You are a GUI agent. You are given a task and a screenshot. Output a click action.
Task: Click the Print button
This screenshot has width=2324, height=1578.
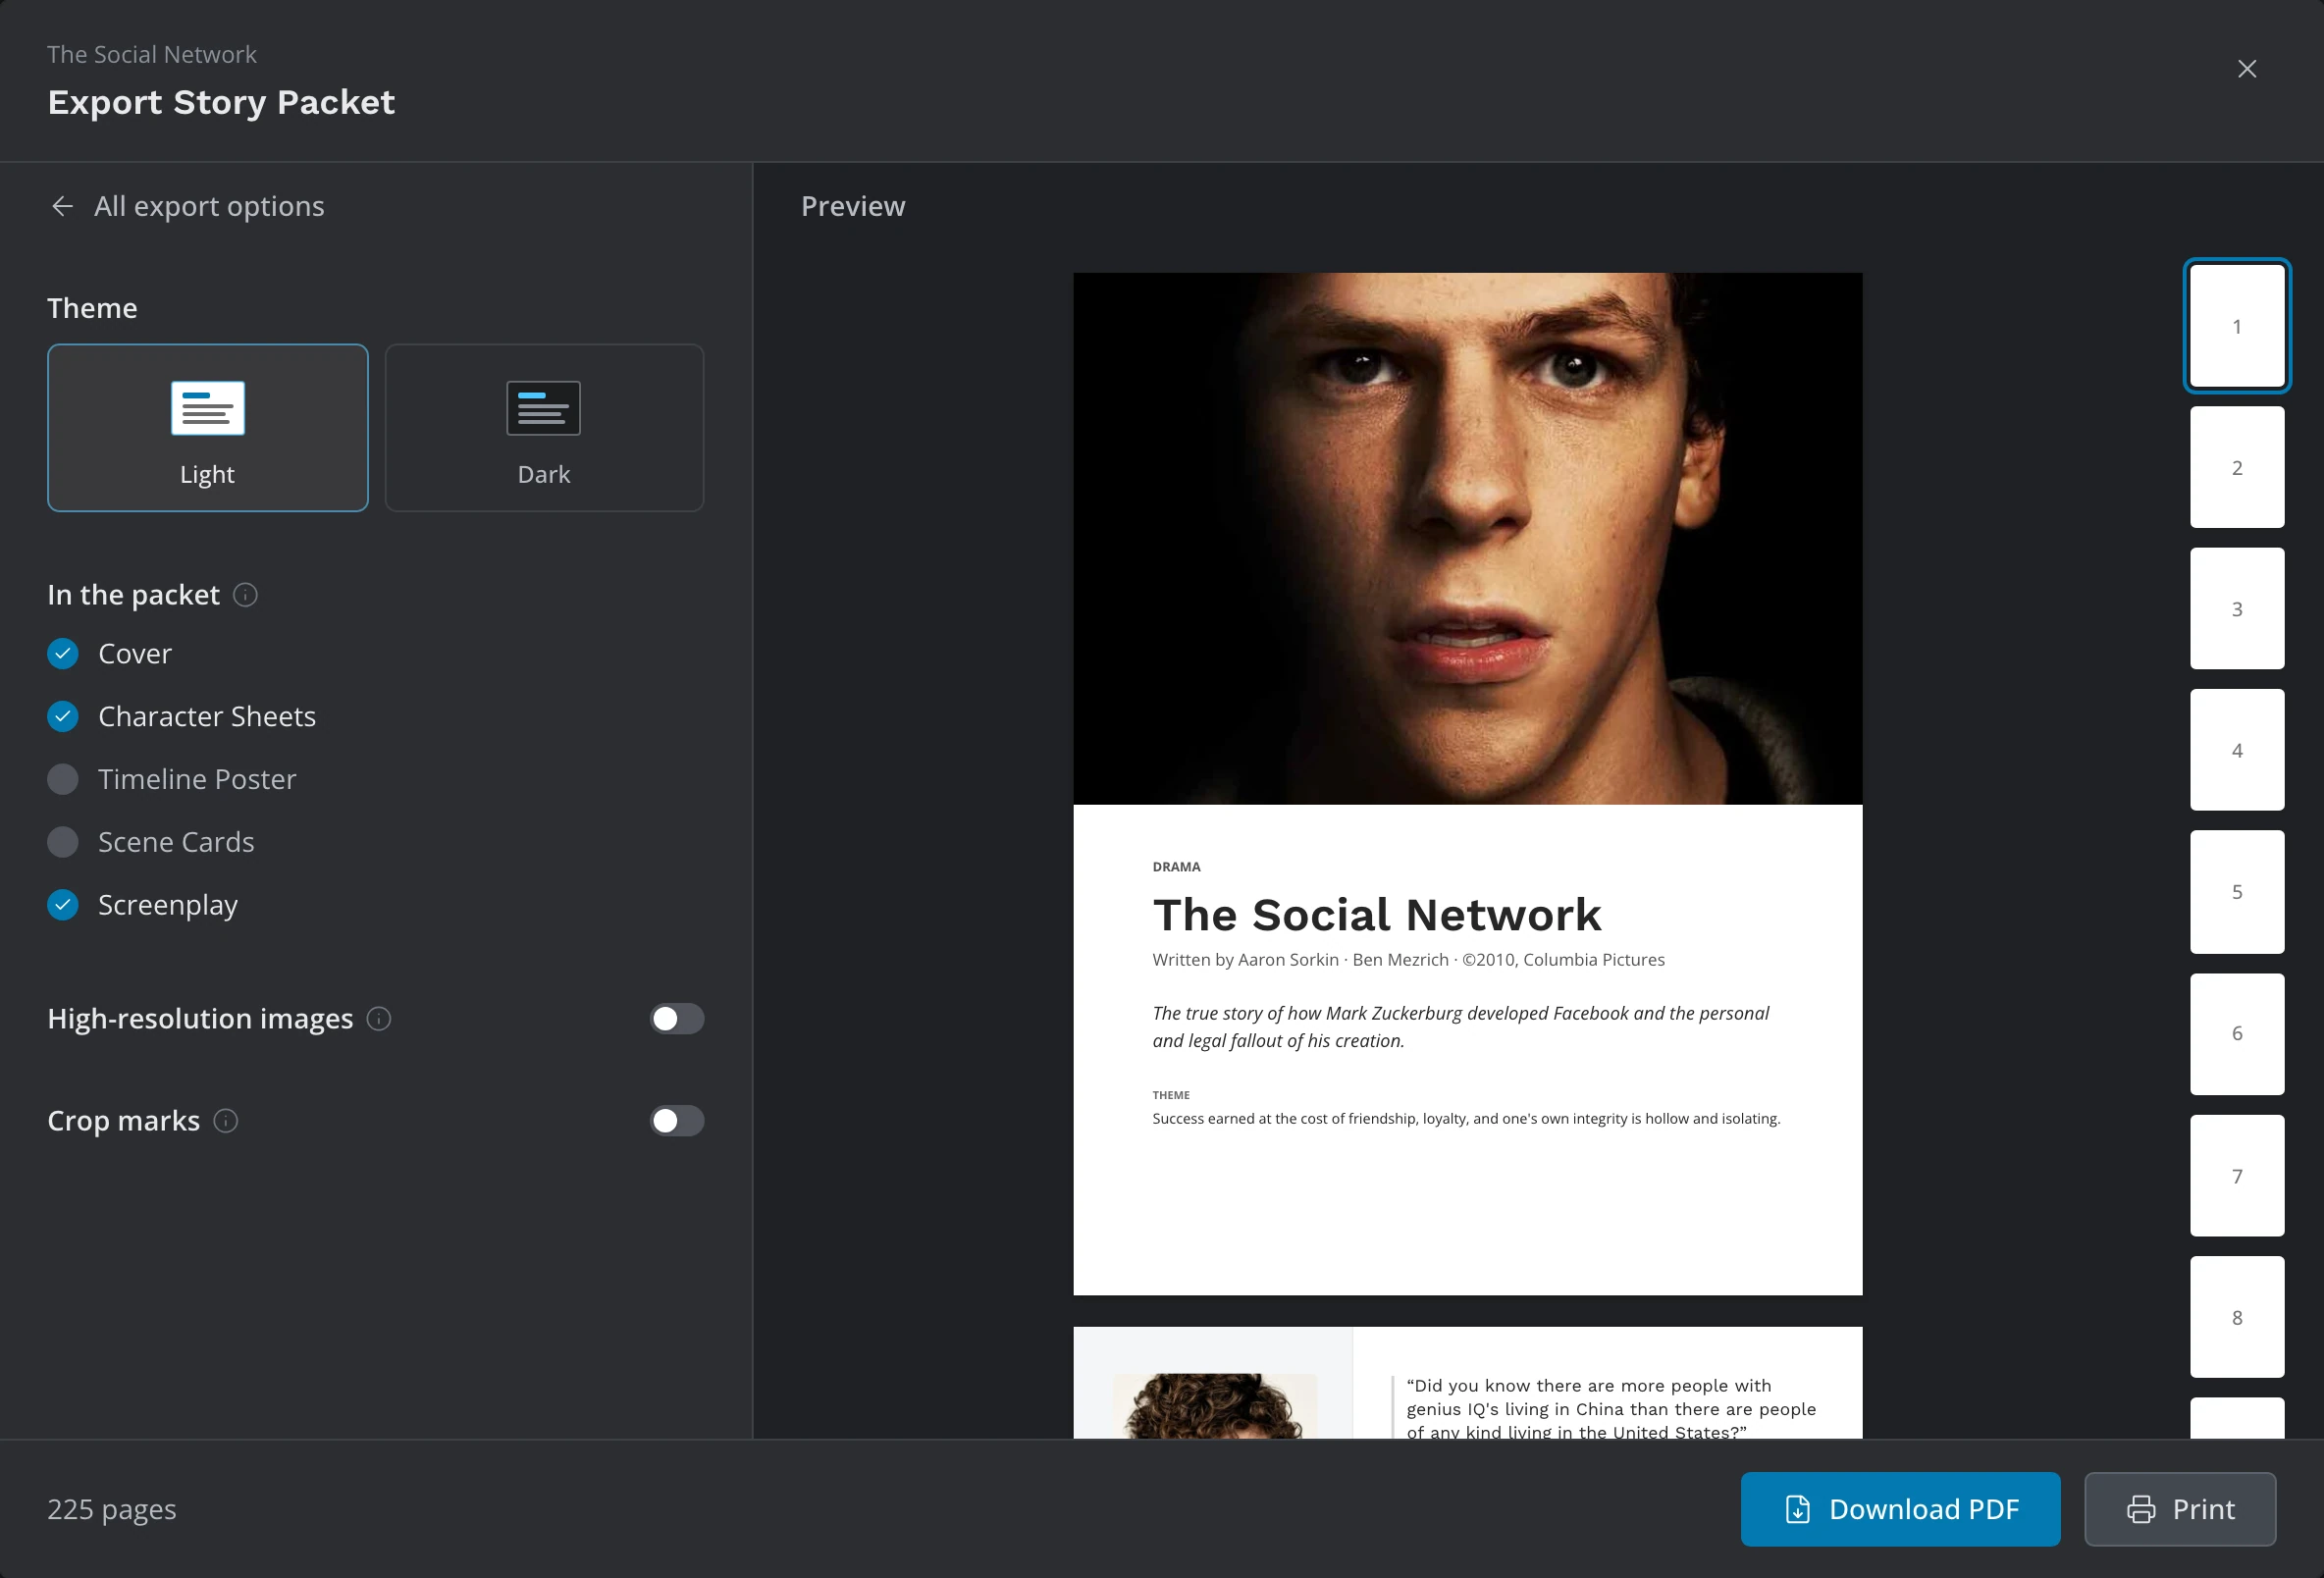(x=2180, y=1509)
